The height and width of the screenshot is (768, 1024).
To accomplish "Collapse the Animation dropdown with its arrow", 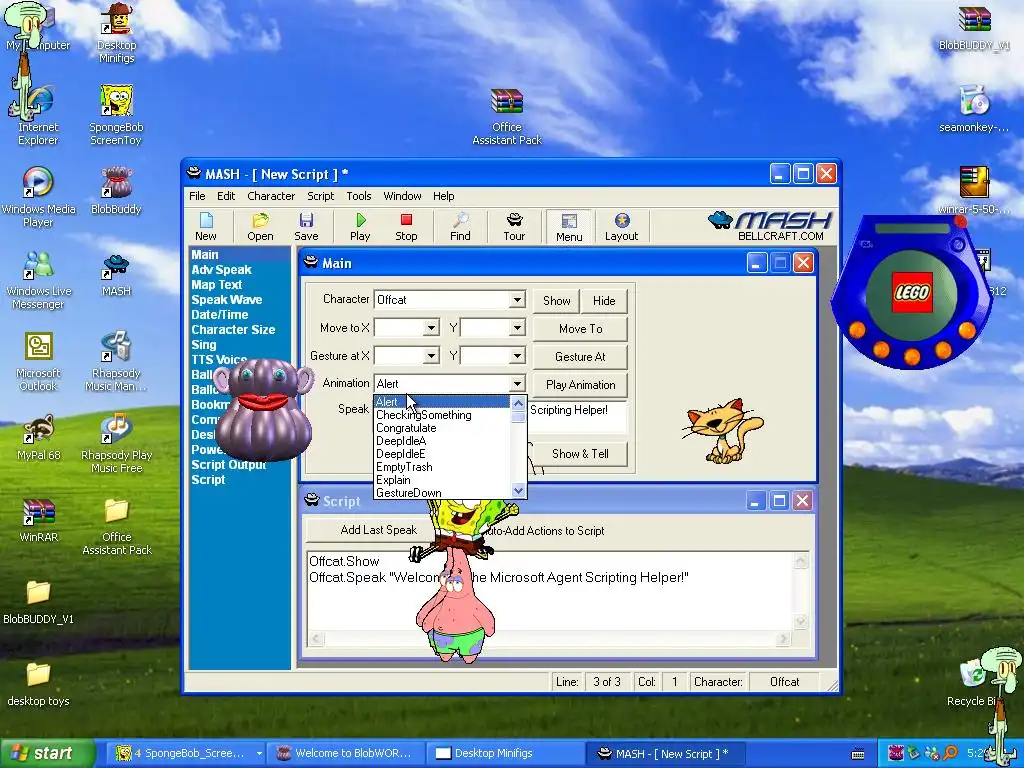I will [x=517, y=383].
